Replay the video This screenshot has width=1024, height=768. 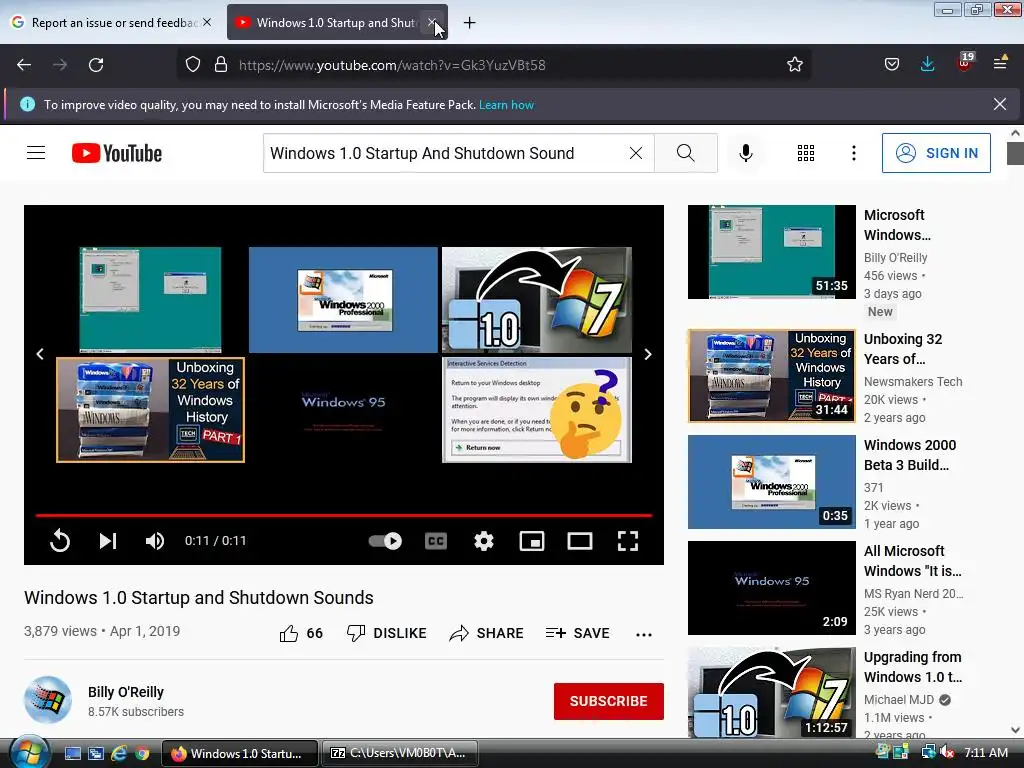click(59, 541)
